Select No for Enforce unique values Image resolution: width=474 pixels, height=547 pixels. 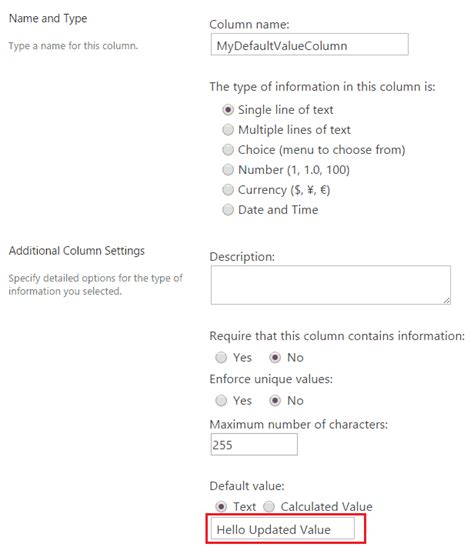click(275, 400)
